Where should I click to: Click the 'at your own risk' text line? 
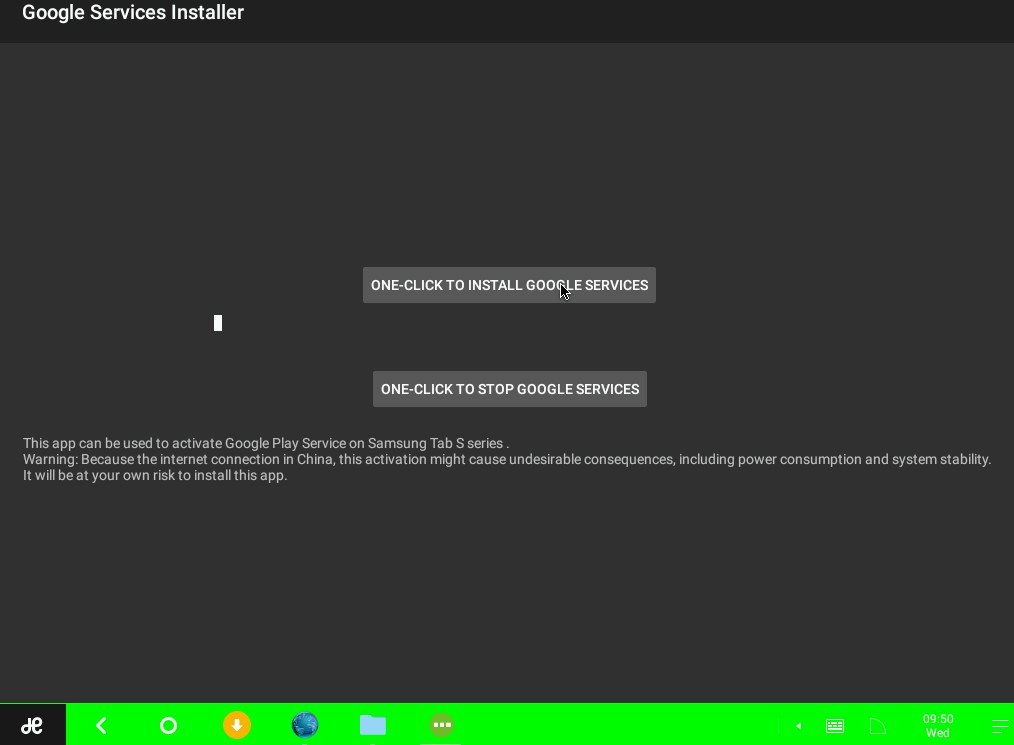(155, 475)
